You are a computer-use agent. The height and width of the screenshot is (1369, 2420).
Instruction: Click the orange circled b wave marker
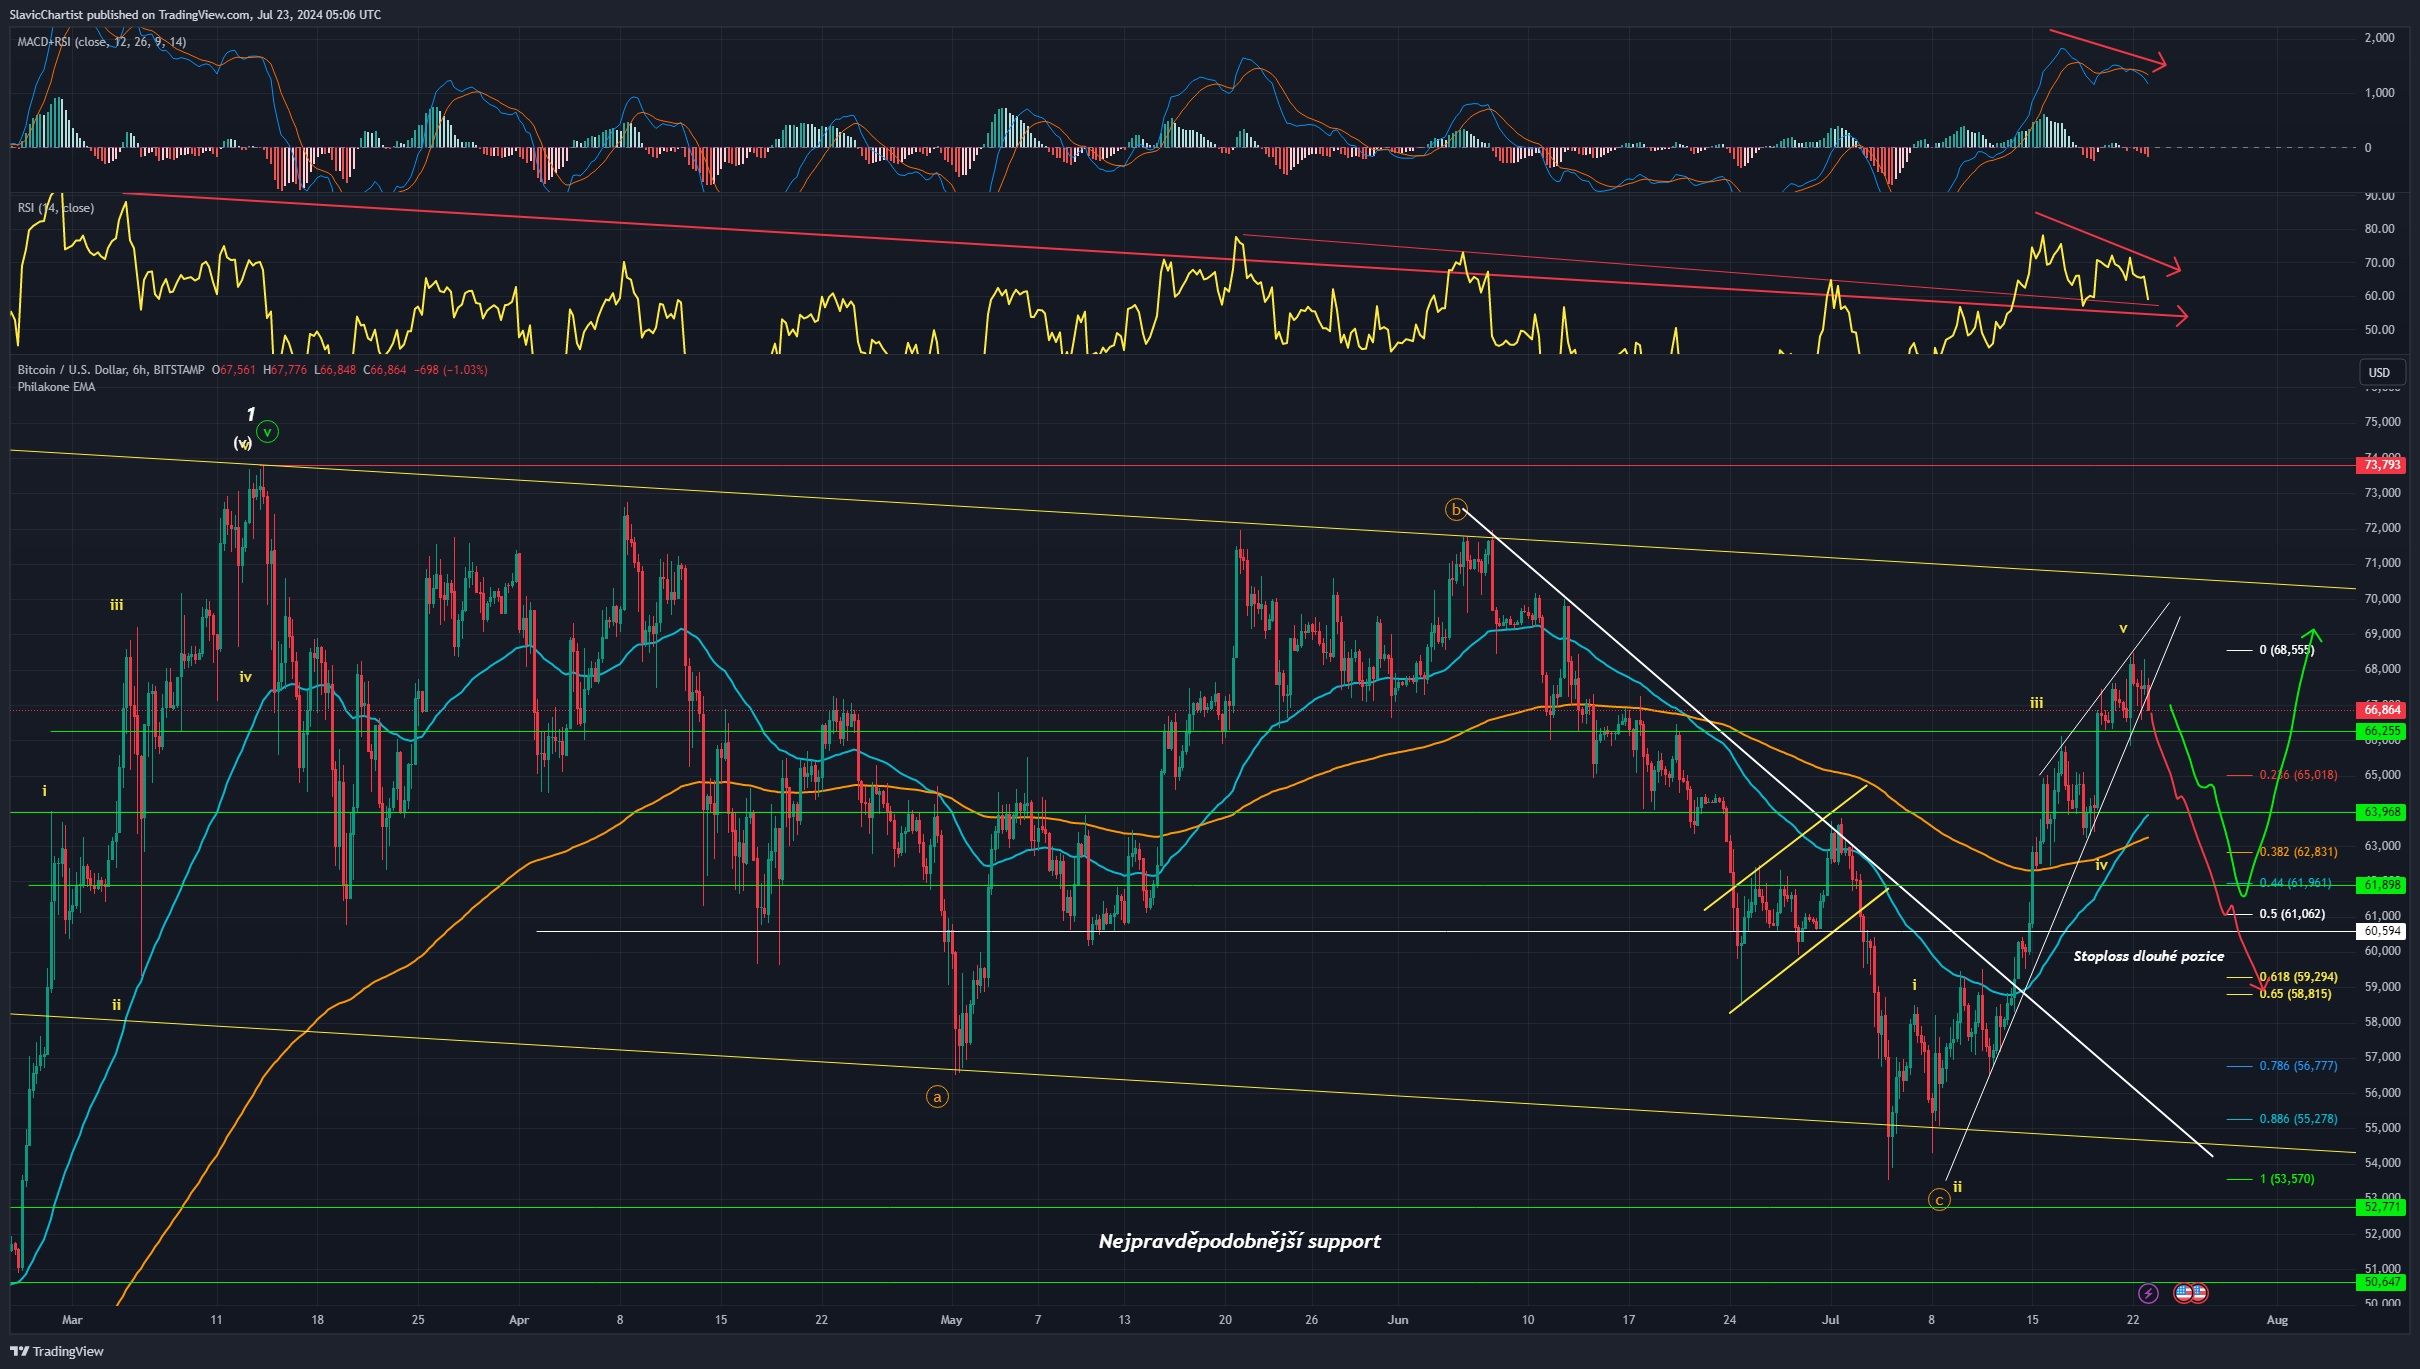pos(1457,510)
